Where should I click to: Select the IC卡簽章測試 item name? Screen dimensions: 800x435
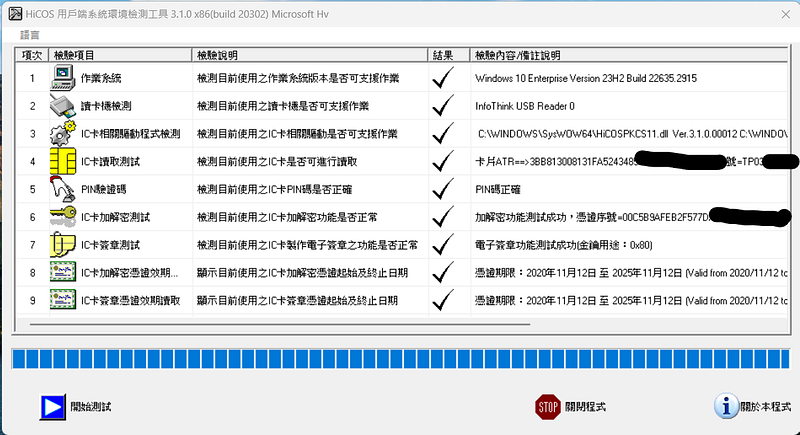[x=110, y=245]
